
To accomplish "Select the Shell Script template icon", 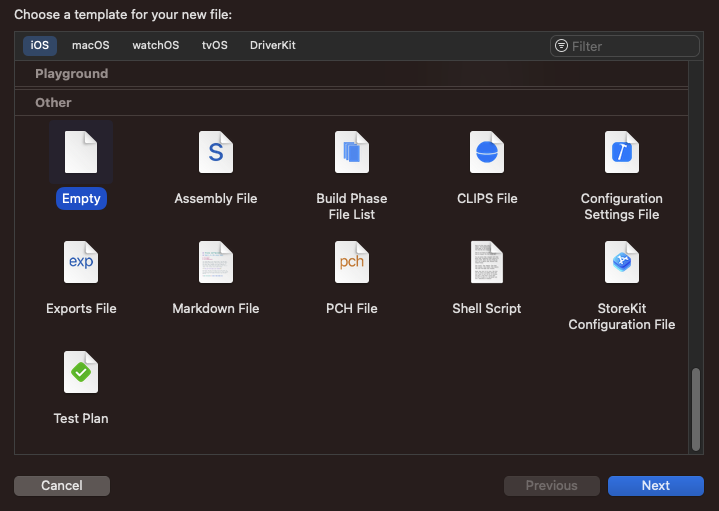I will [487, 262].
